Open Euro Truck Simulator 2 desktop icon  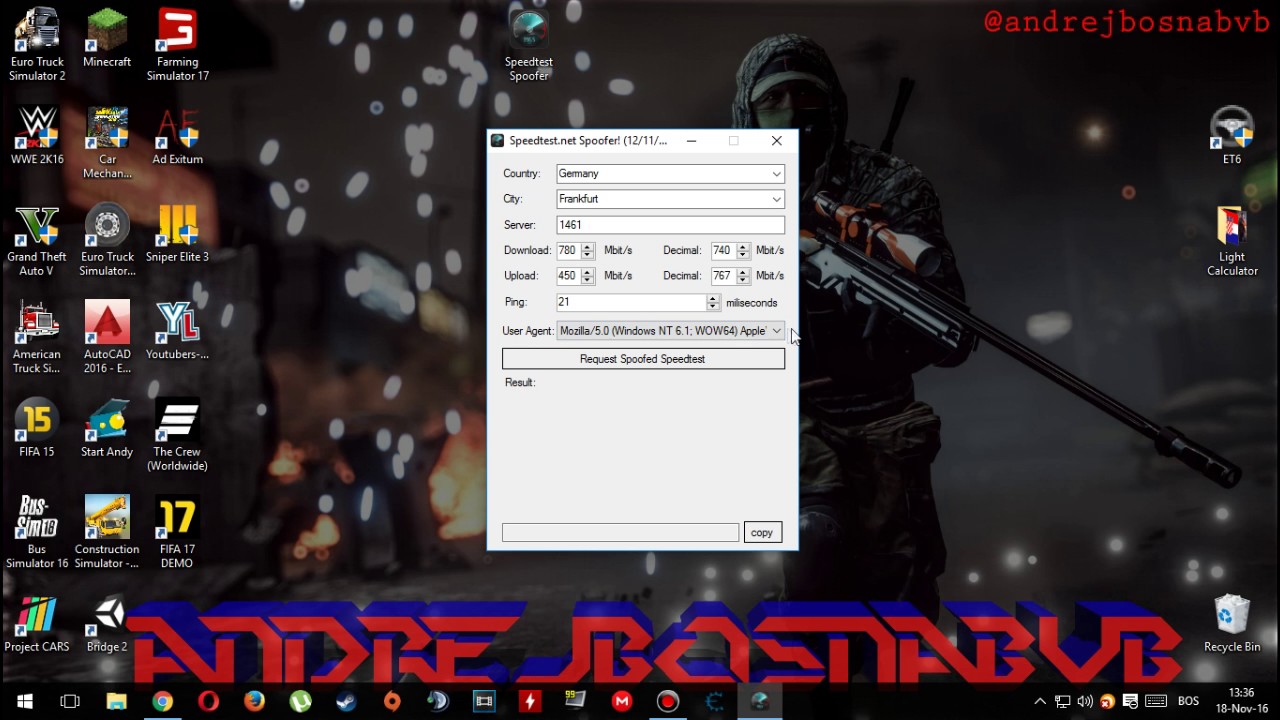[x=37, y=46]
